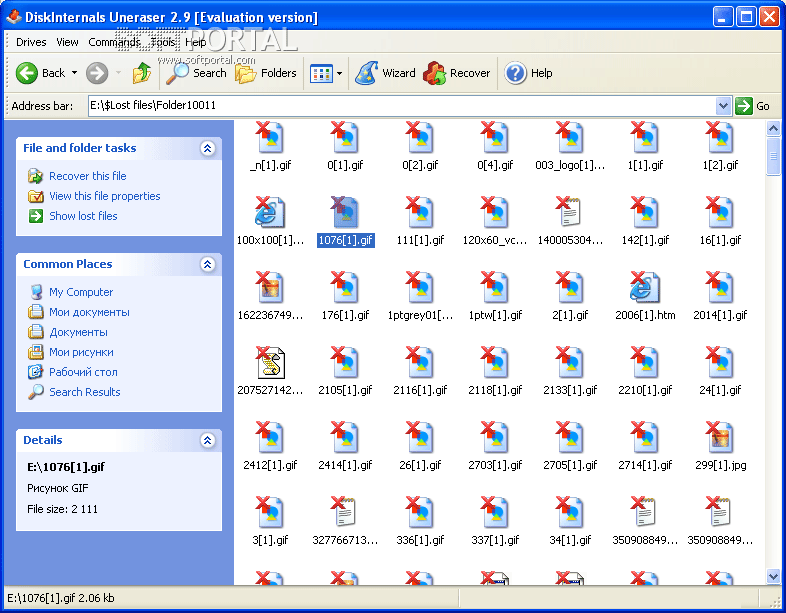
Task: Click the selected 1076[1].gif file name
Action: (x=345, y=240)
